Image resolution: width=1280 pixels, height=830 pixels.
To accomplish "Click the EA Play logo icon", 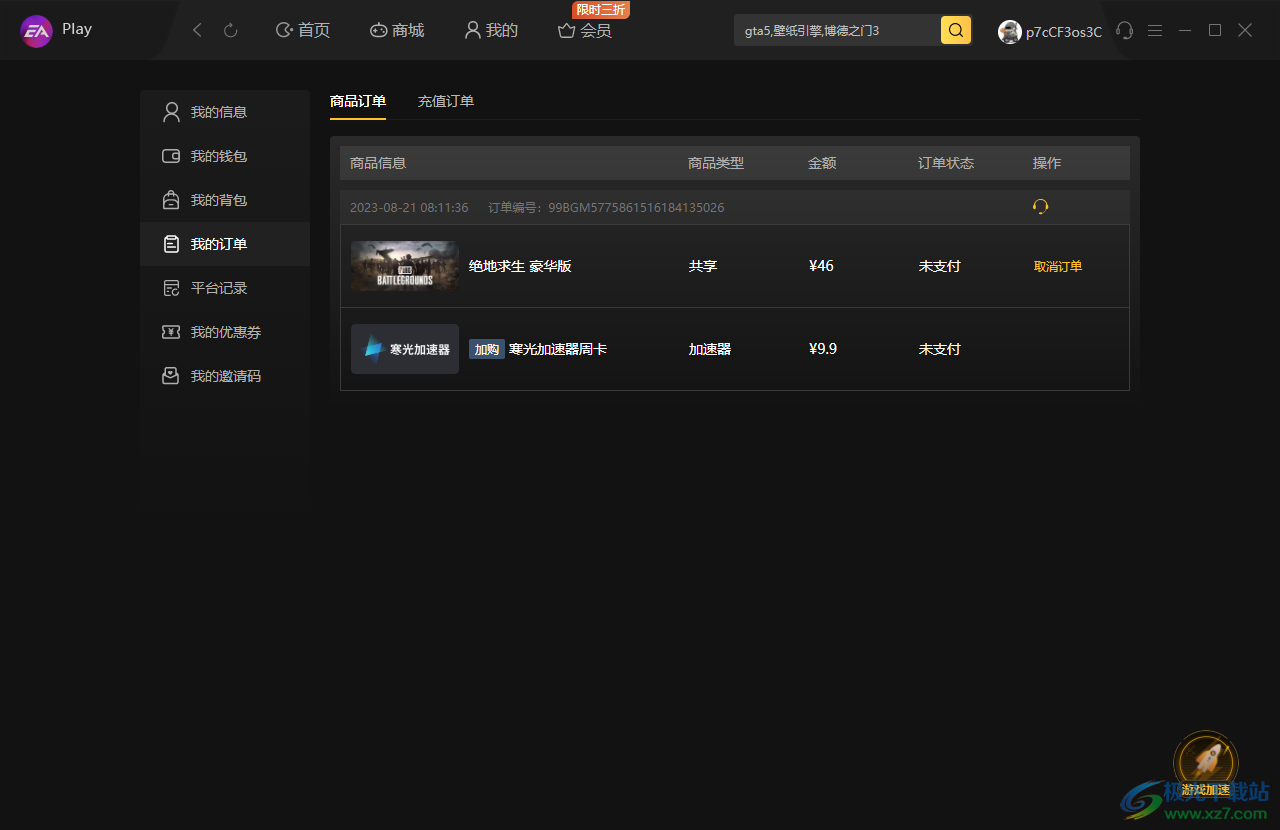I will (x=37, y=31).
